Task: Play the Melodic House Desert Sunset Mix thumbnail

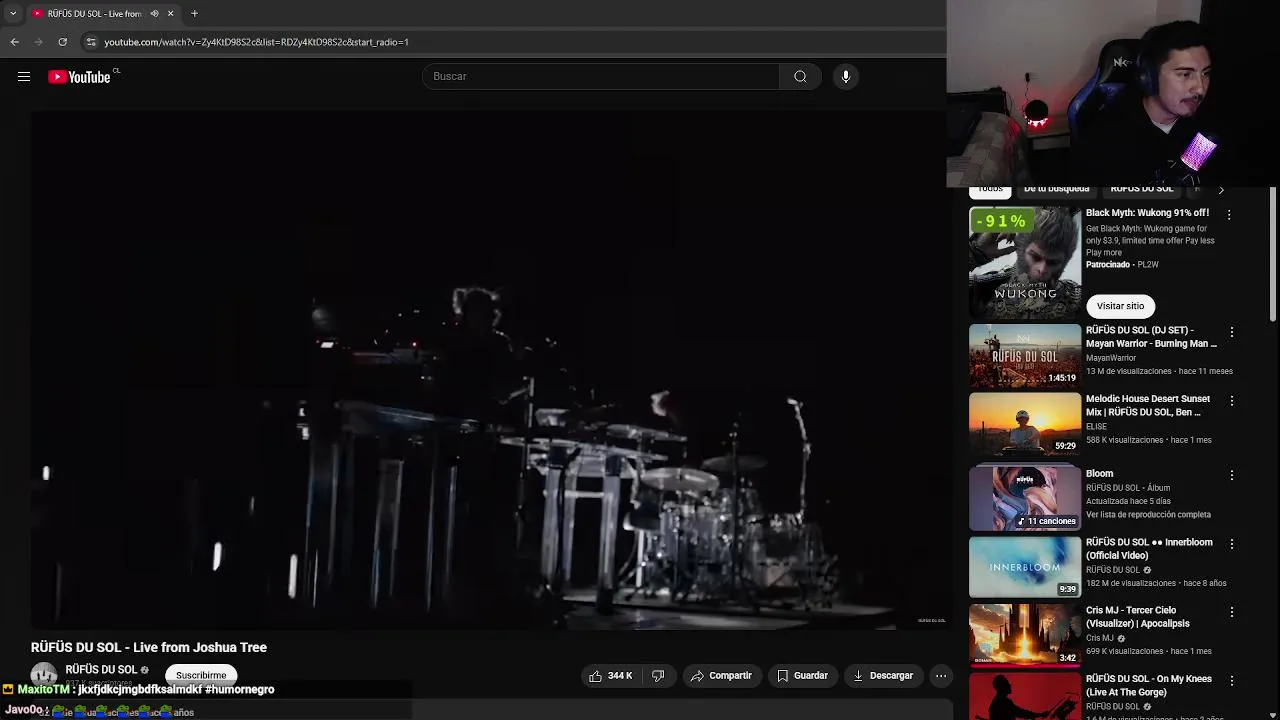Action: 1025,424
